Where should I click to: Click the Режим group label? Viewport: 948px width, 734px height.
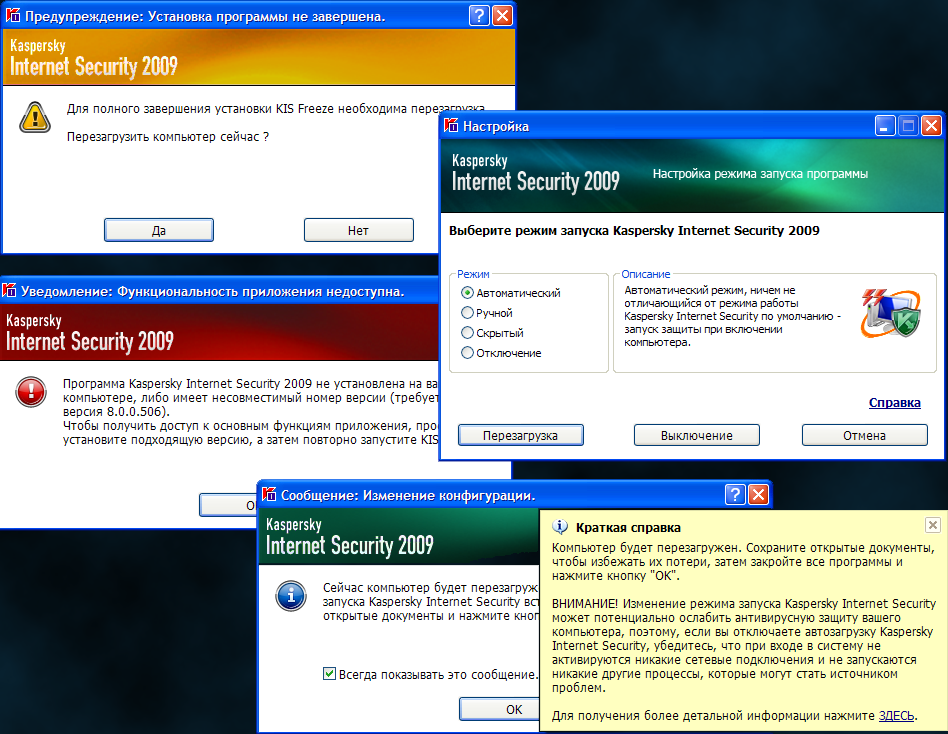[473, 274]
